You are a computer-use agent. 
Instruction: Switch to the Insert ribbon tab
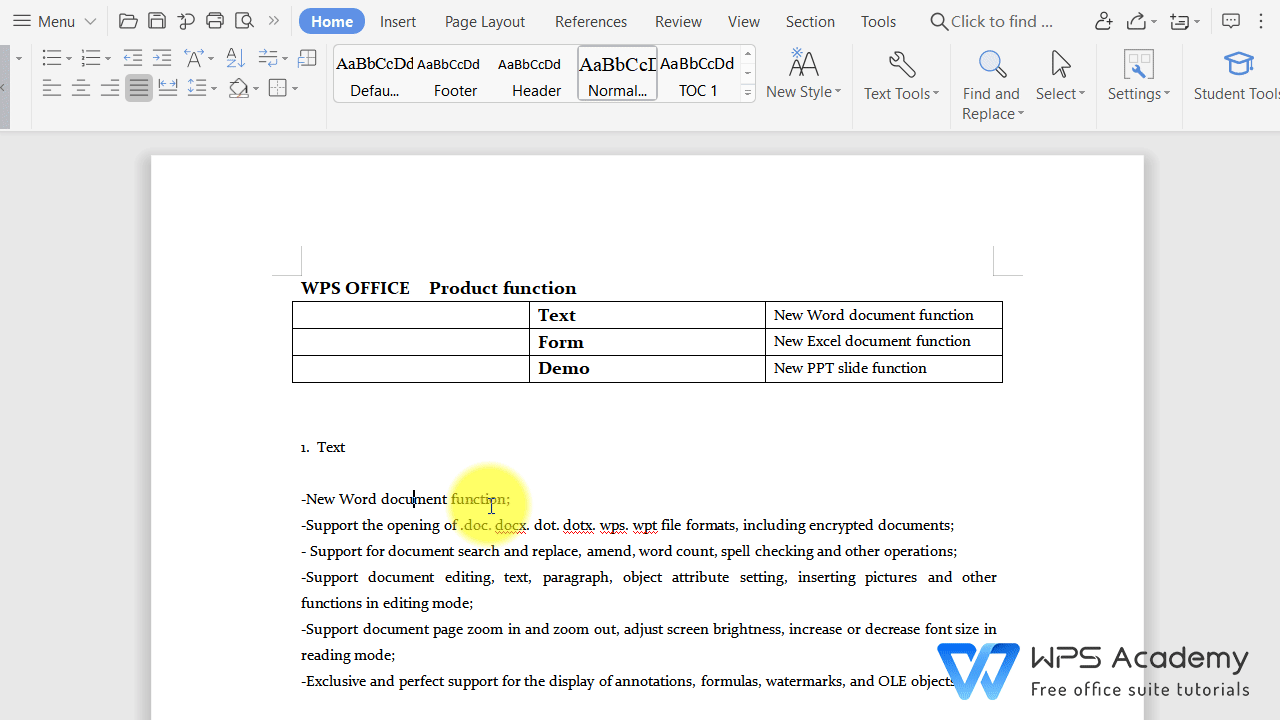coord(398,20)
